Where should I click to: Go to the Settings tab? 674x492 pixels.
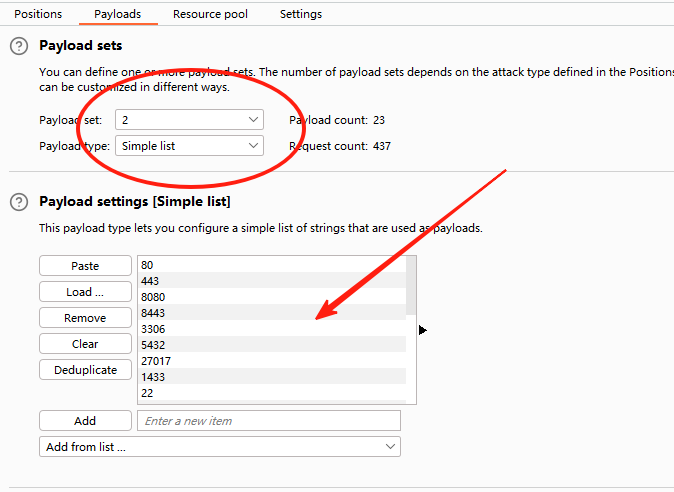point(301,14)
